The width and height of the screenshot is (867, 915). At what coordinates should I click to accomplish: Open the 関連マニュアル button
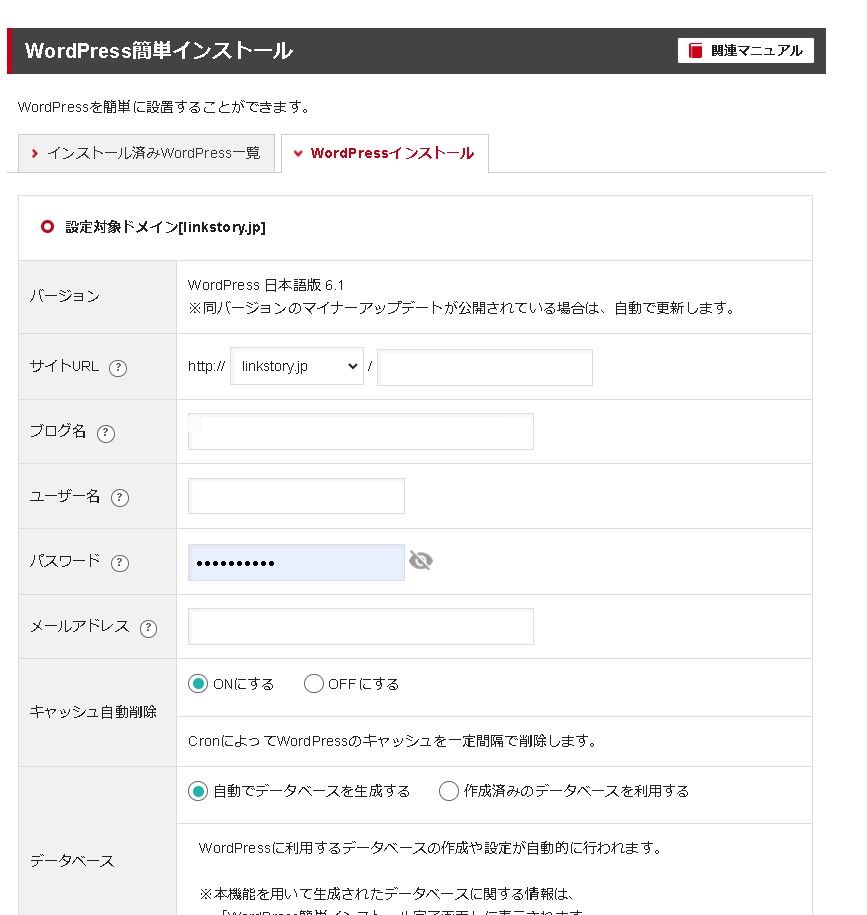746,51
